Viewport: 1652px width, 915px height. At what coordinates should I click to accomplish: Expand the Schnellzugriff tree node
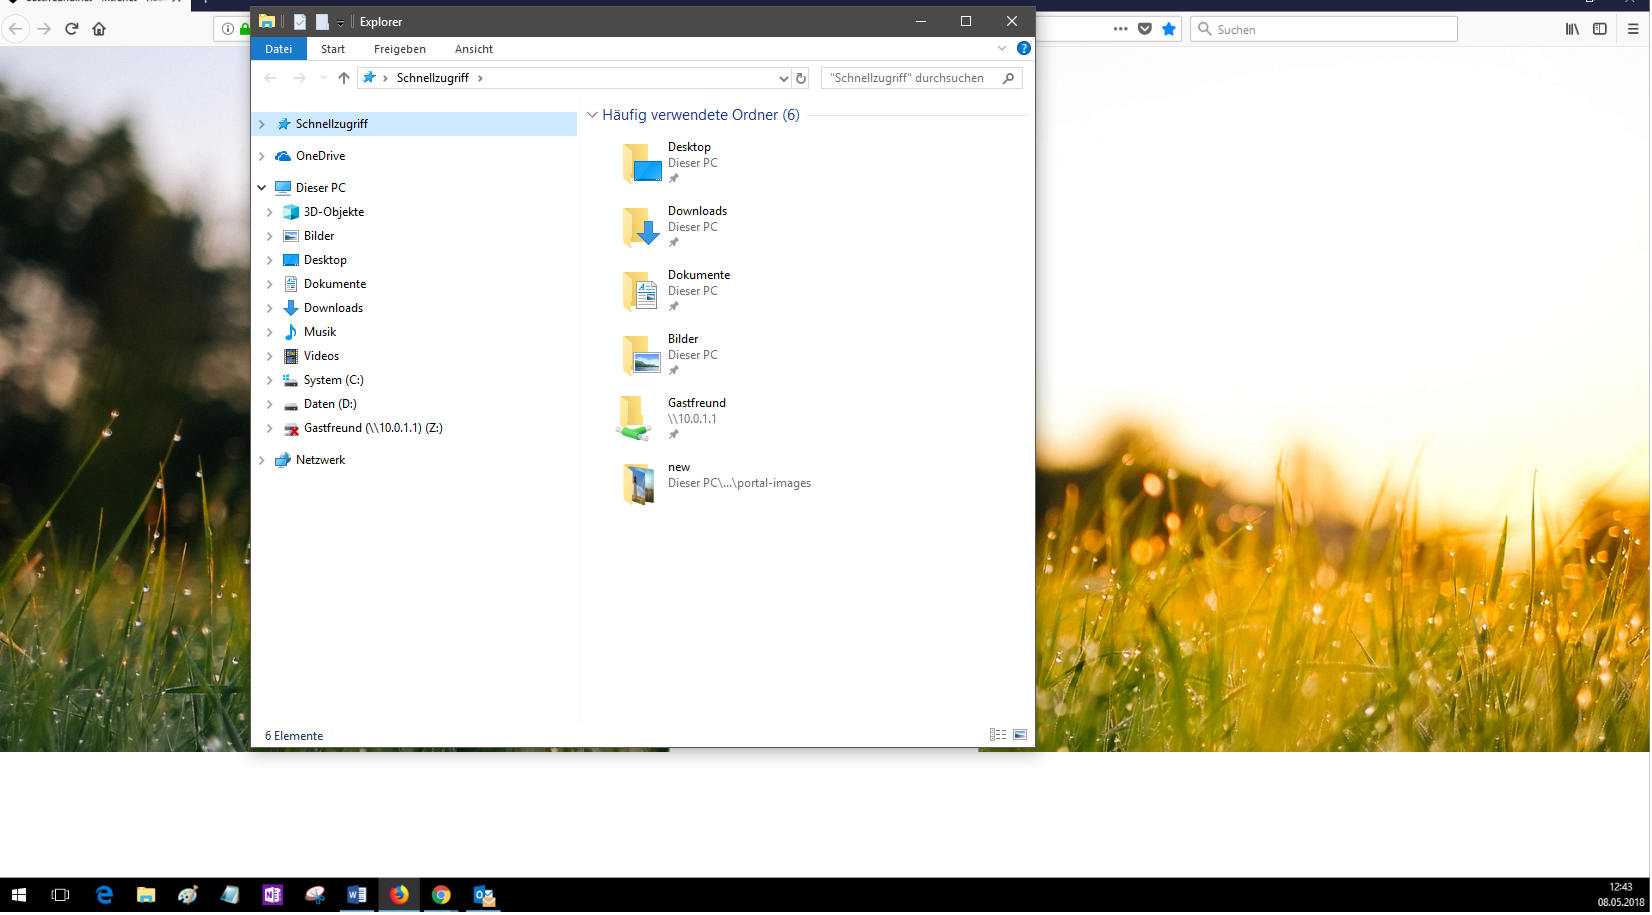click(262, 124)
